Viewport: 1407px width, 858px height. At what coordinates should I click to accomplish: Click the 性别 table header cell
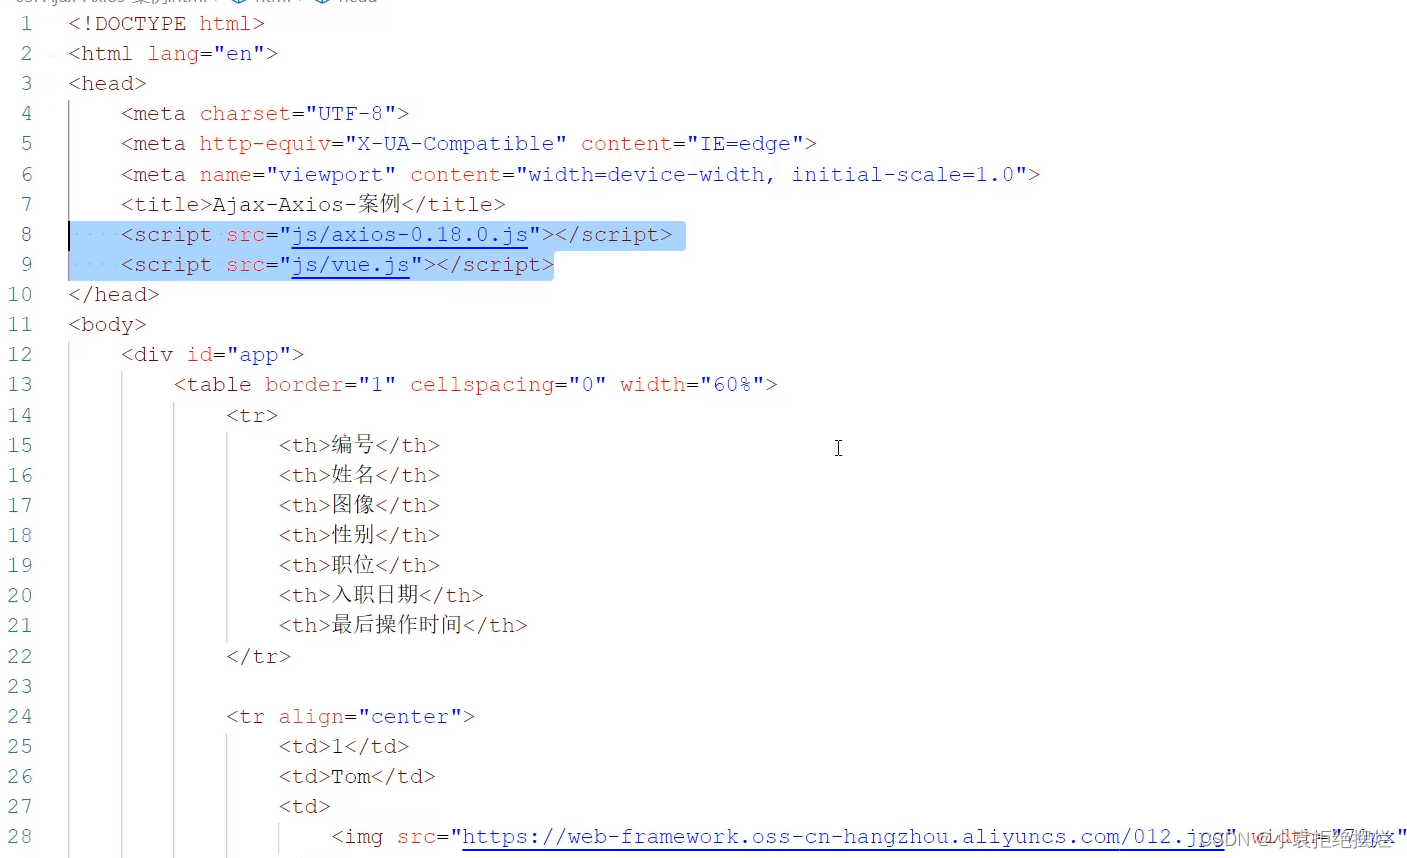click(x=359, y=536)
